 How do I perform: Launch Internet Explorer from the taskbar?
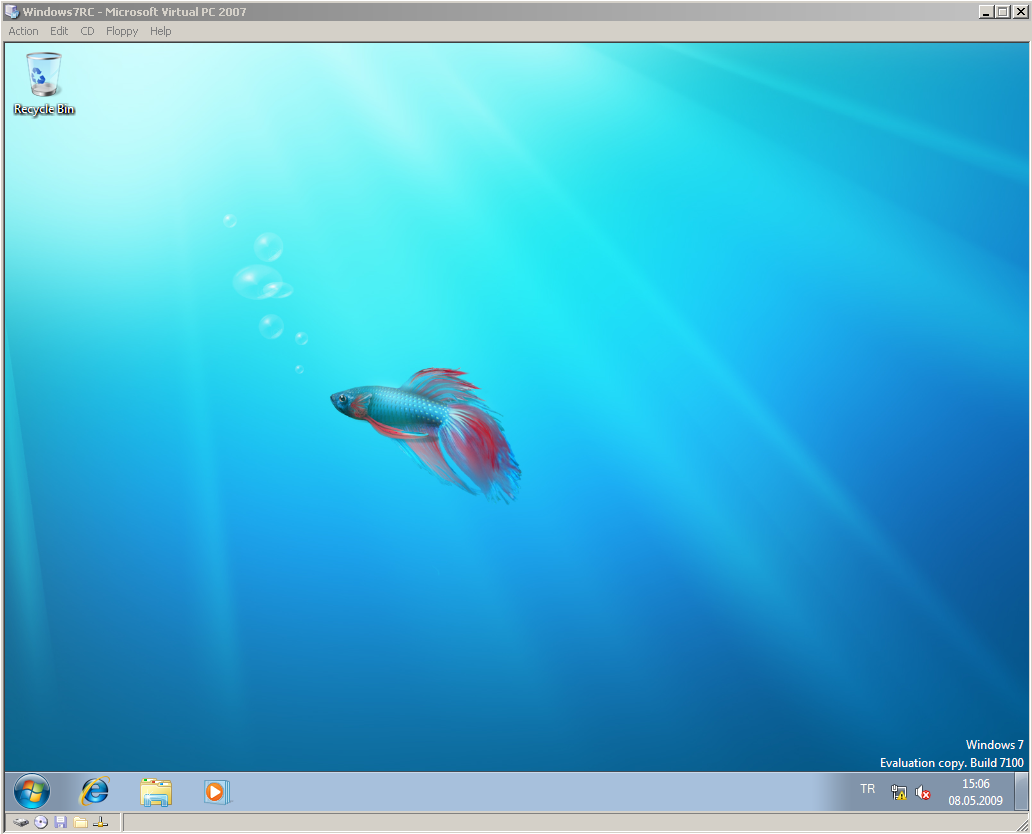[x=94, y=791]
